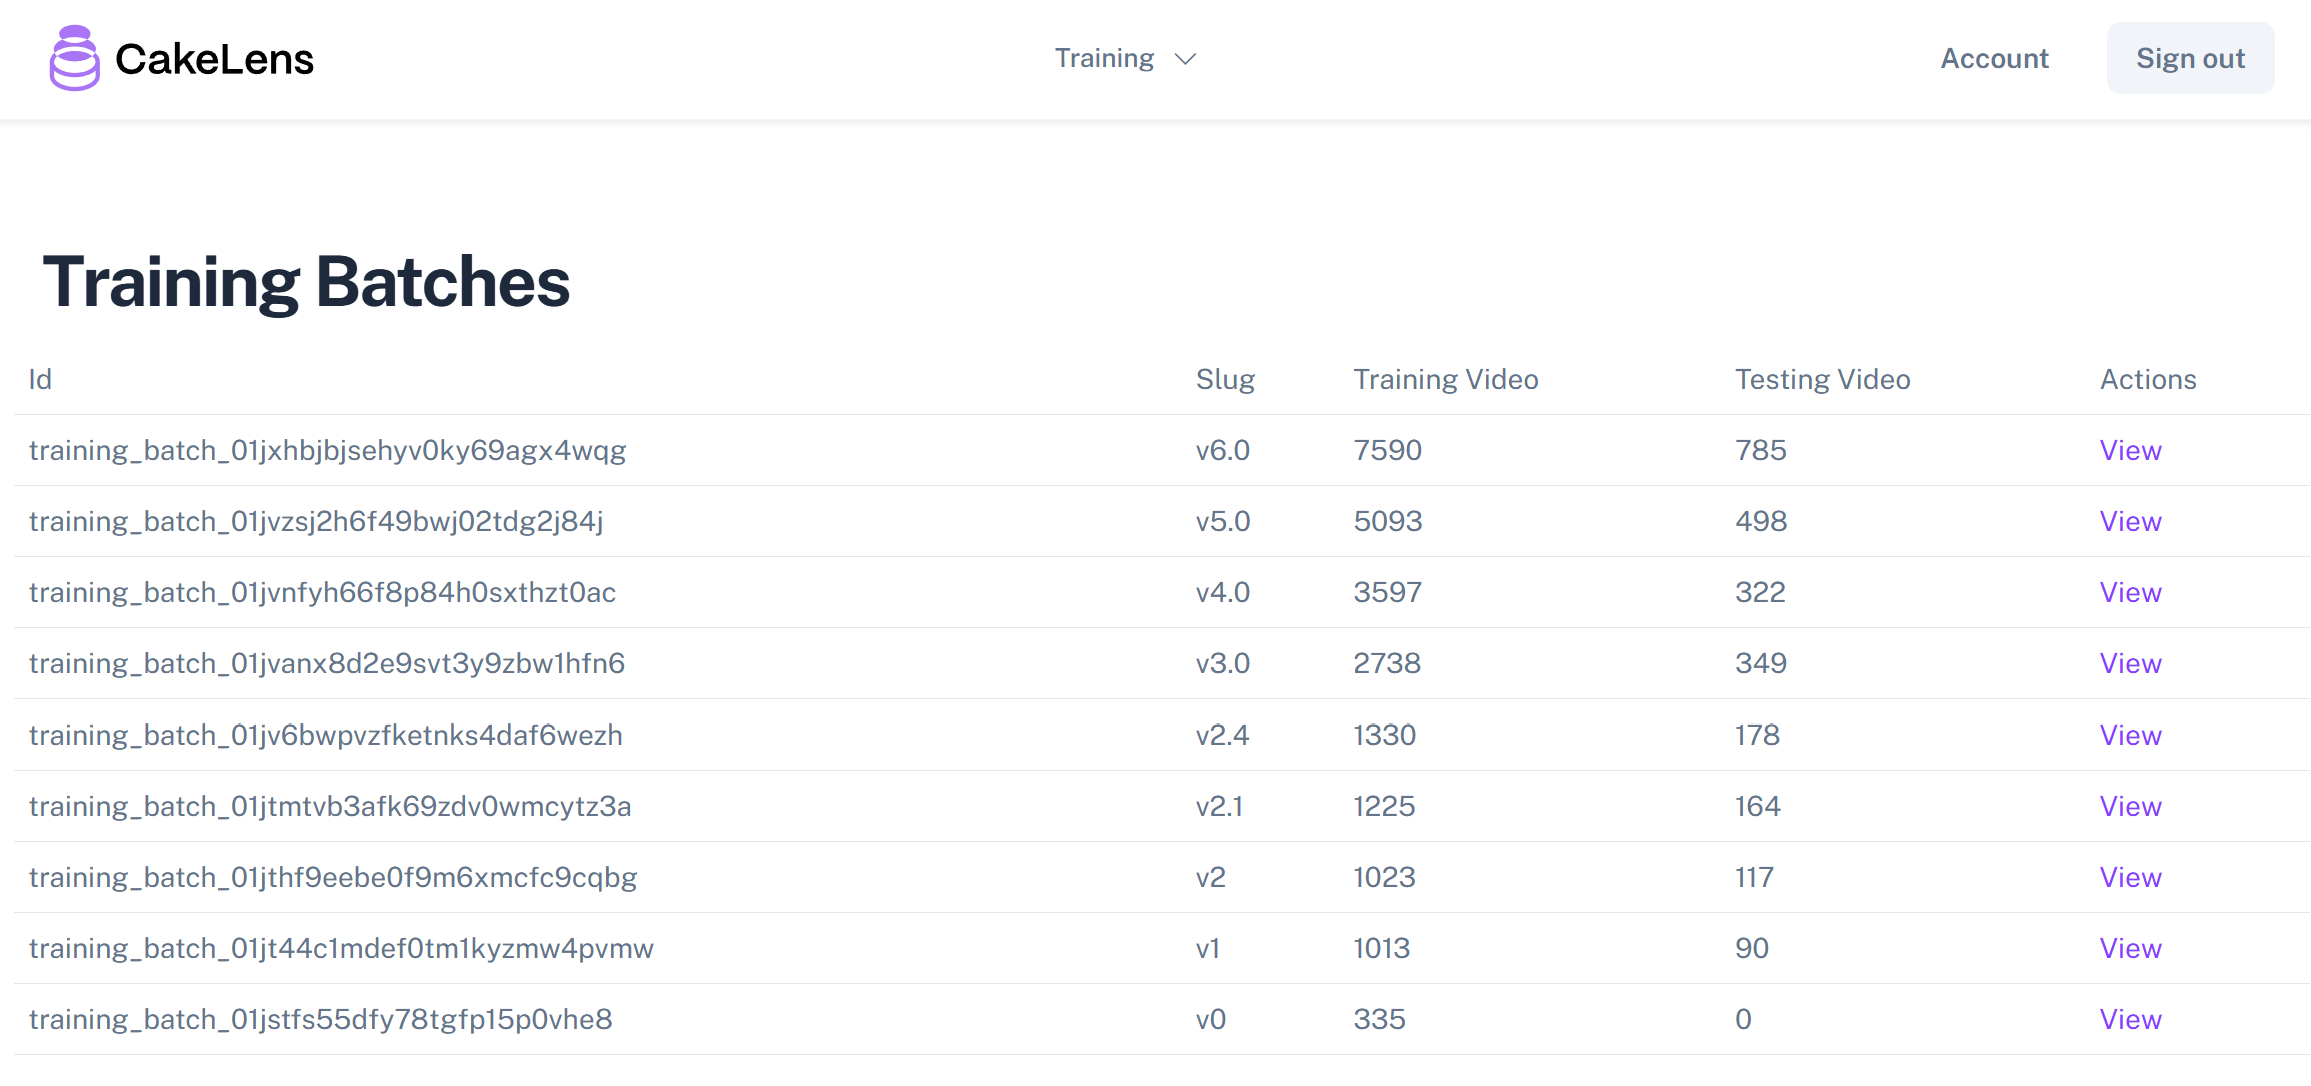The height and width of the screenshot is (1086, 2311).
Task: Click the Sign out button
Action: click(x=2190, y=58)
